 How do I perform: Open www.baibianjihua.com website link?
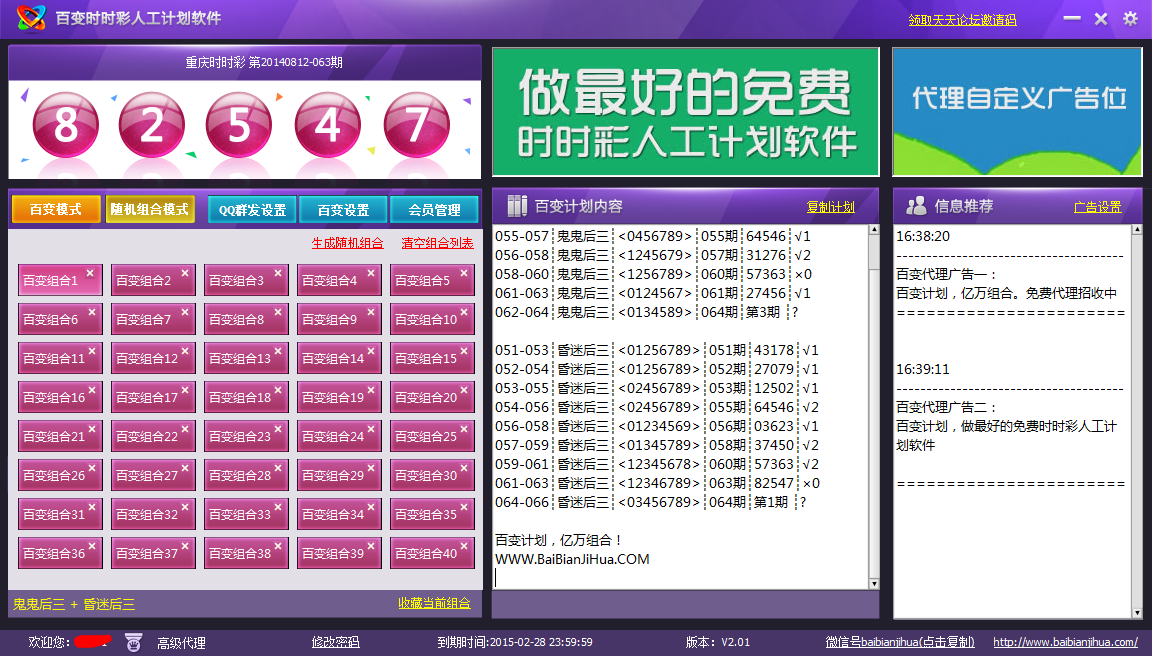click(x=1065, y=642)
